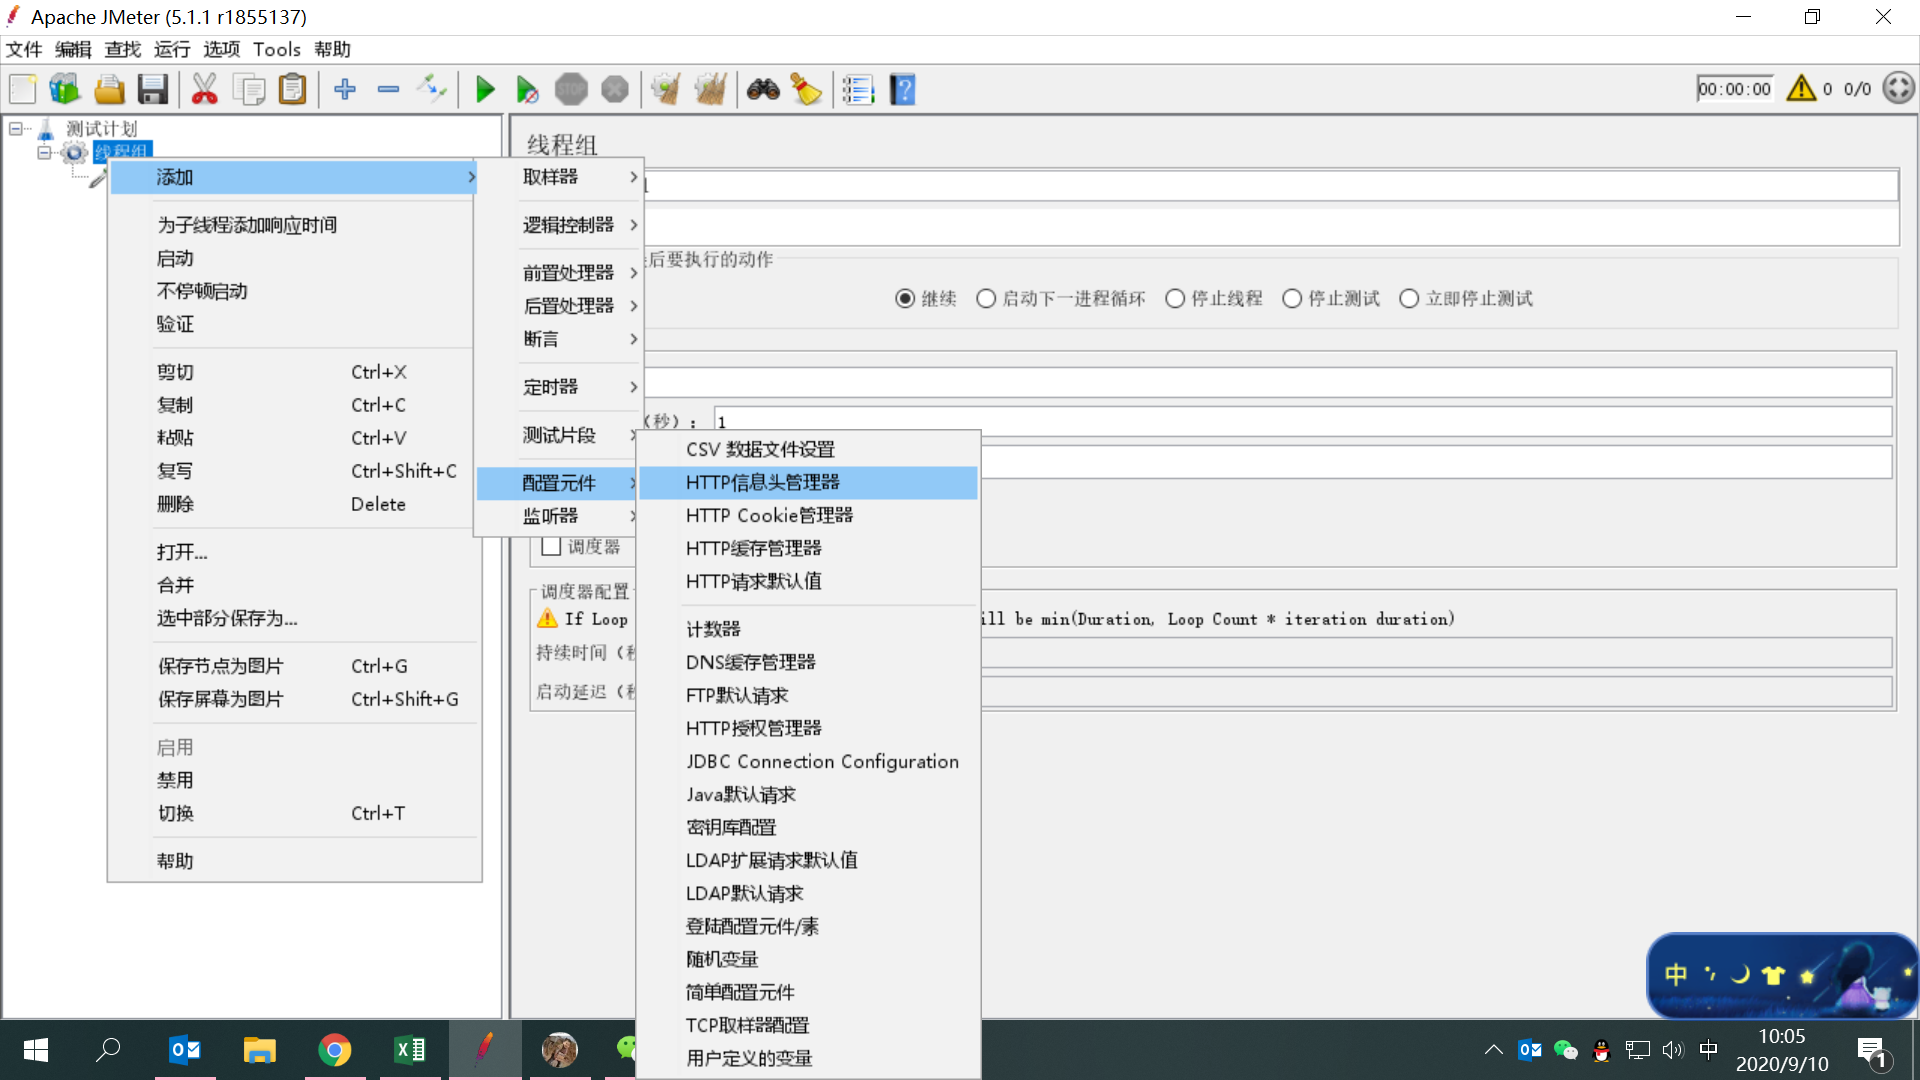
Task: Choose HTTP Cookie管理器 from the submenu
Action: click(x=769, y=515)
